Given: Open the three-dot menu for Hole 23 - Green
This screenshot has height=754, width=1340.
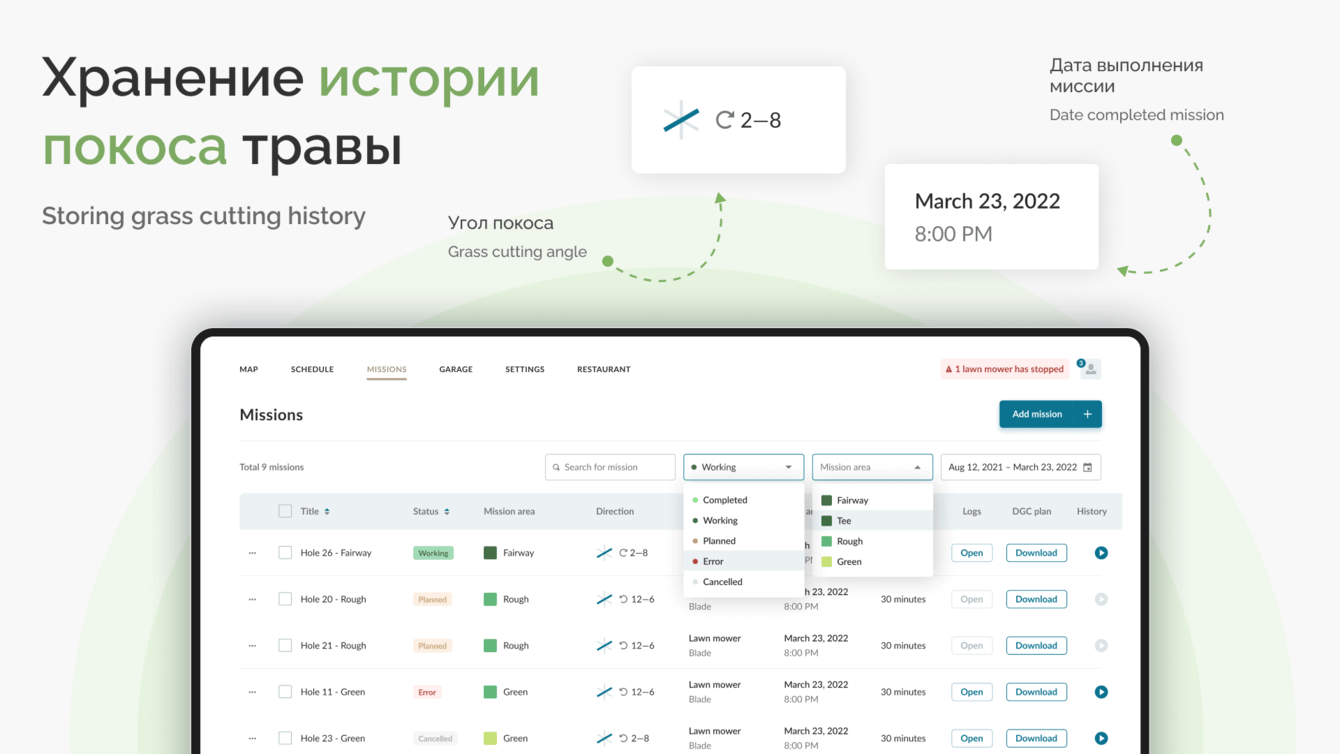Looking at the screenshot, I should [252, 738].
